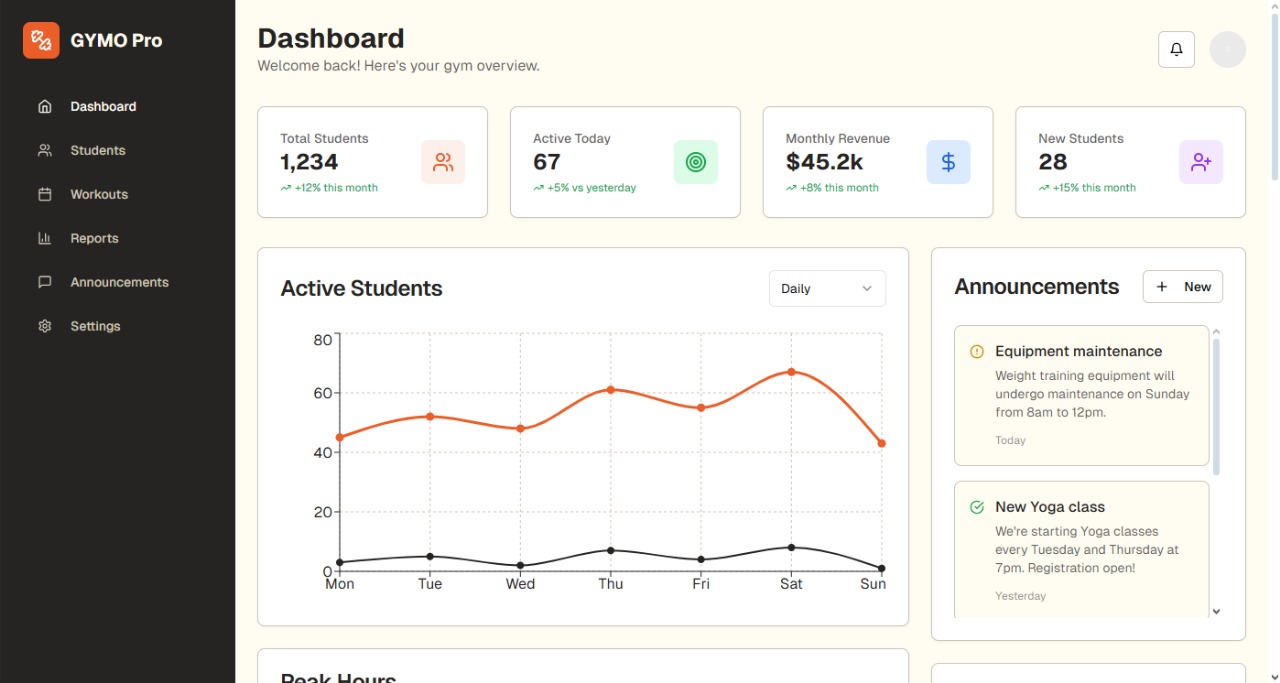The image size is (1280, 683).
Task: Click the Announcements panel heading
Action: point(1037,287)
